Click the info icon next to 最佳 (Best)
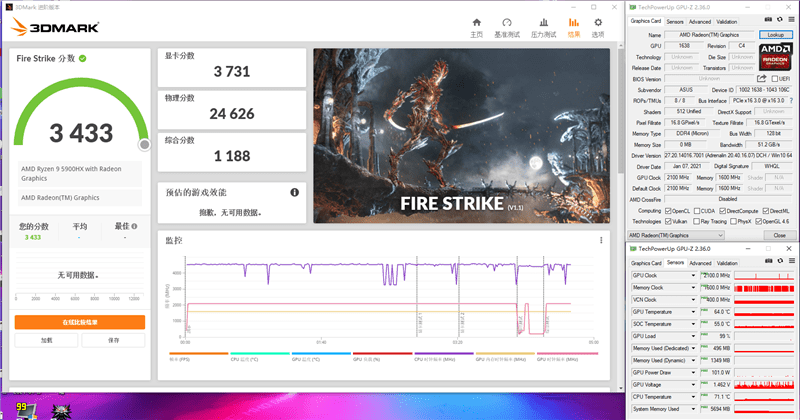The height and width of the screenshot is (420, 800). pos(134,226)
